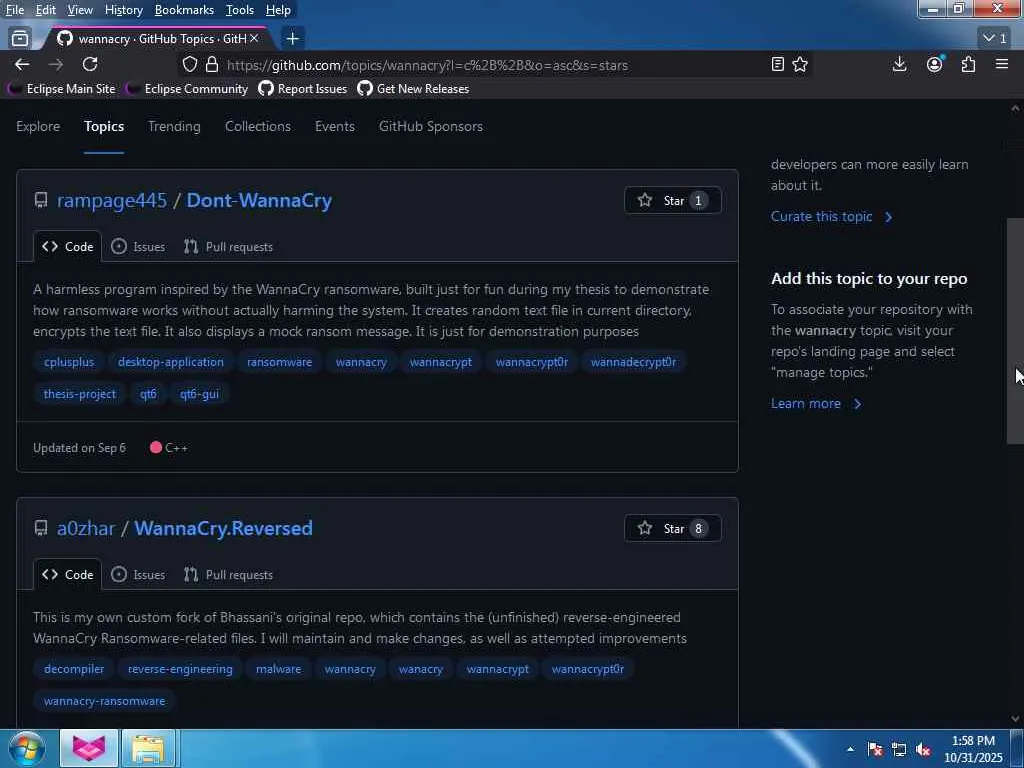Click the reverse-engineering topic tag
Viewport: 1024px width, 768px height.
[x=180, y=669]
